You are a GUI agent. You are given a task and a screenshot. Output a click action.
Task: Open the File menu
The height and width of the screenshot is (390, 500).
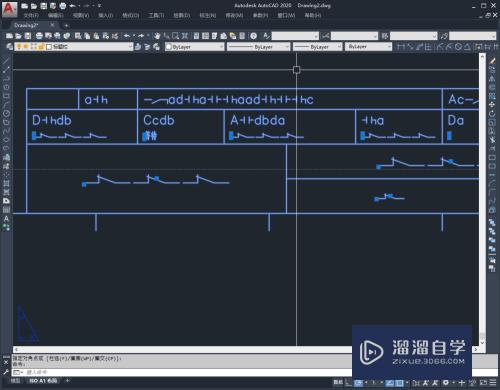(31, 15)
